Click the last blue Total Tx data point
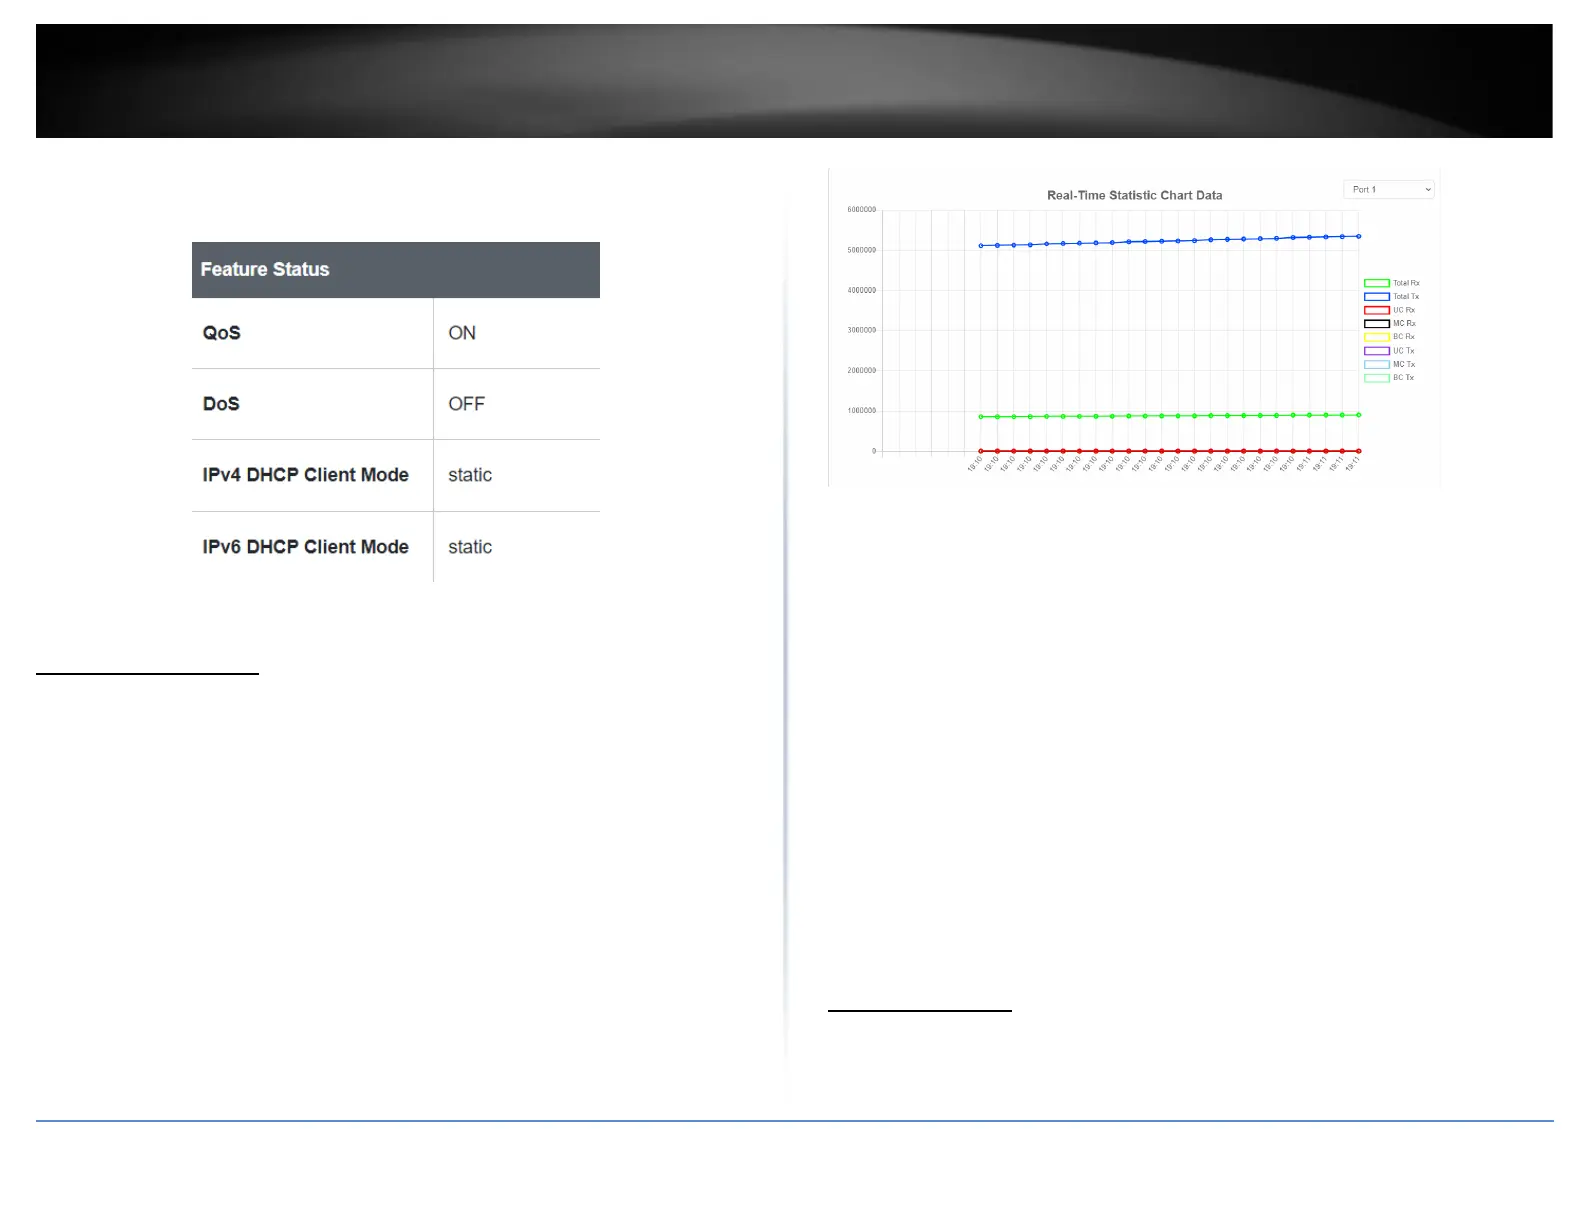 point(1358,236)
